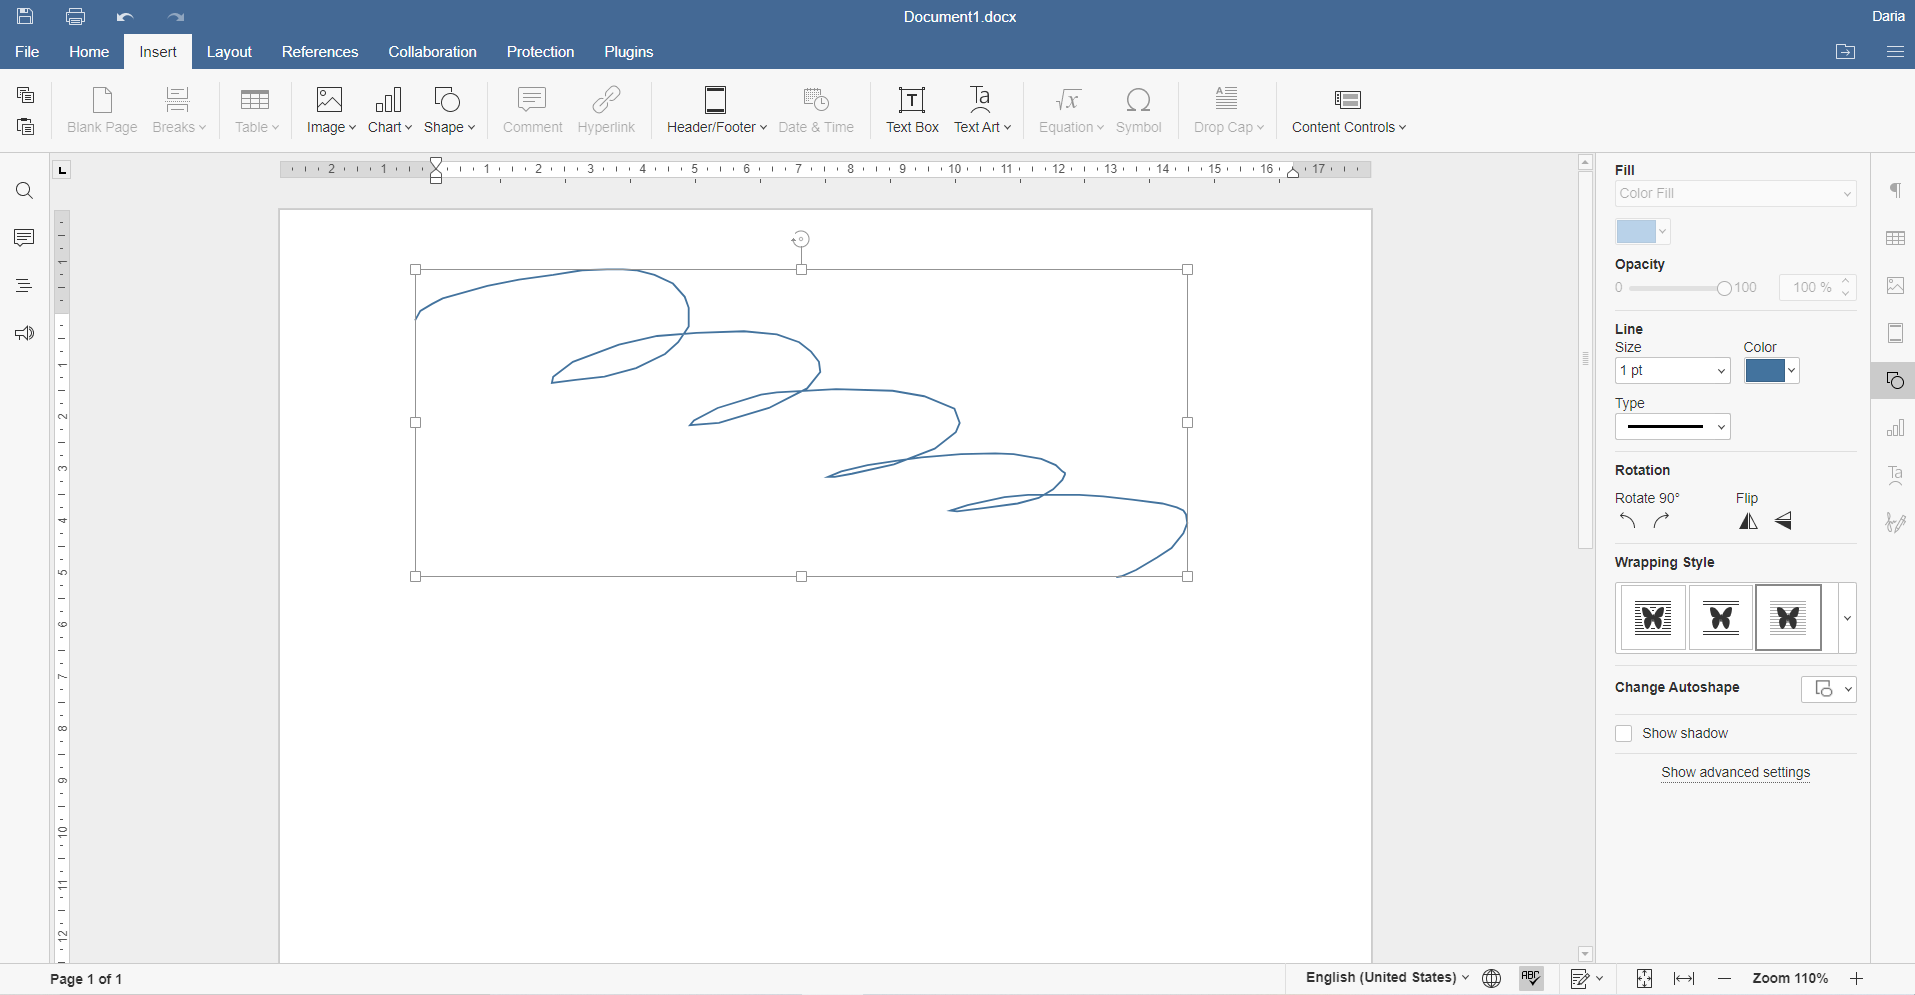Open the Comments panel

pos(24,238)
